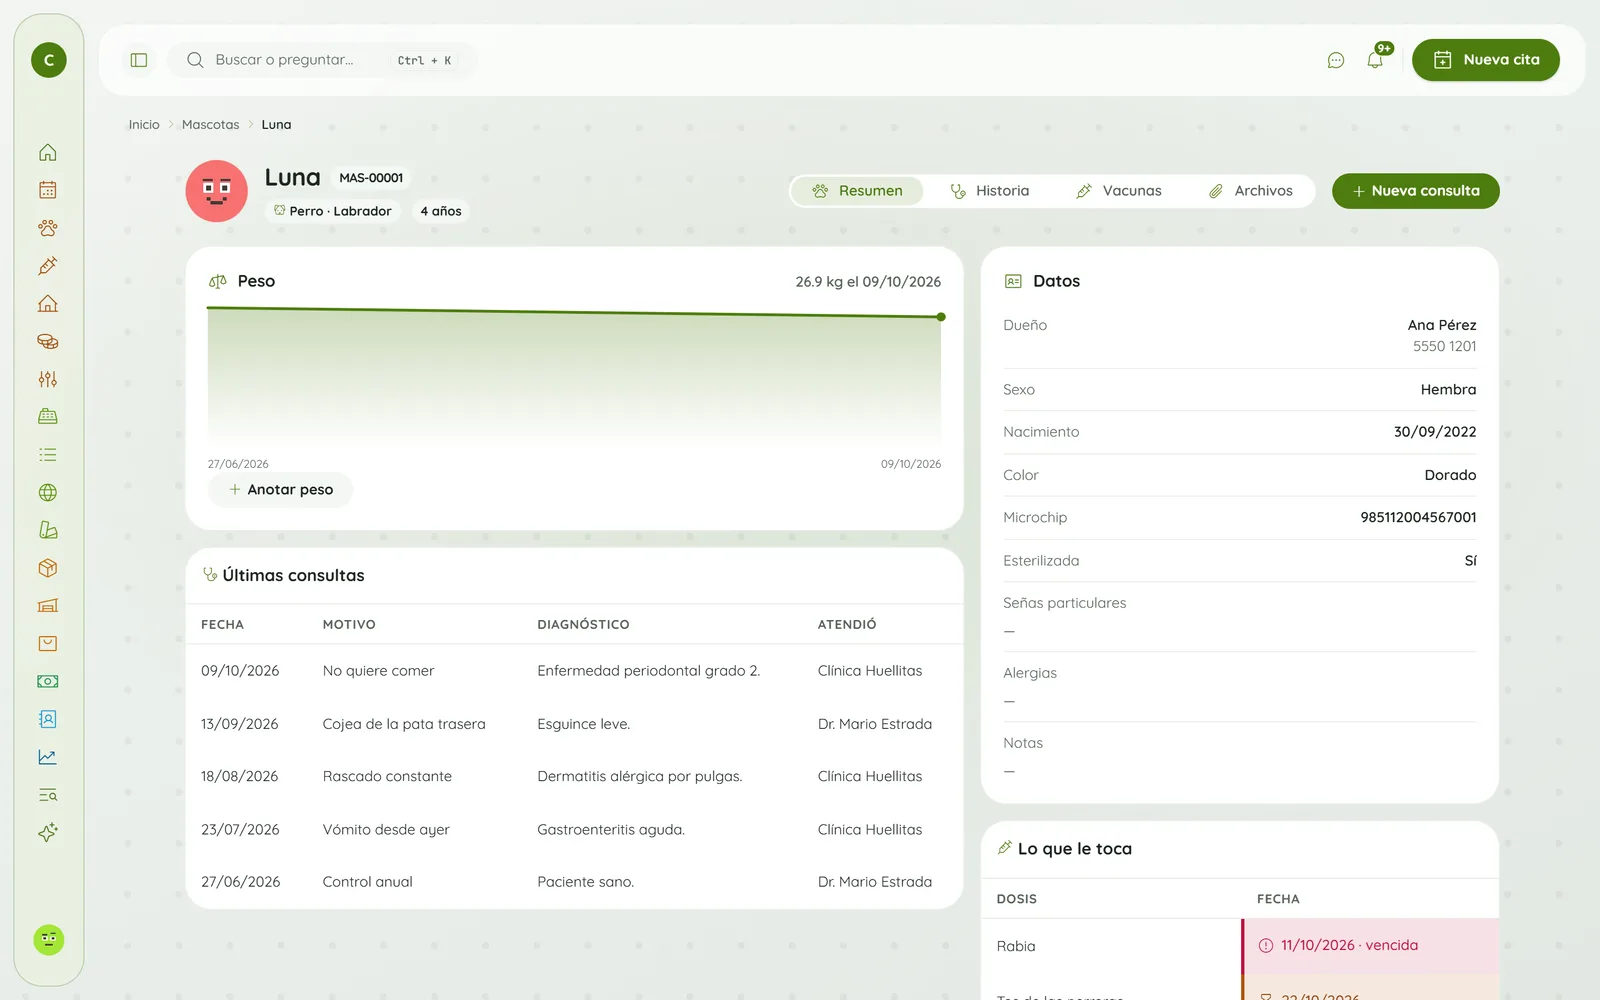Open the contact book icon in sidebar
This screenshot has width=1600, height=1000.
[48, 719]
